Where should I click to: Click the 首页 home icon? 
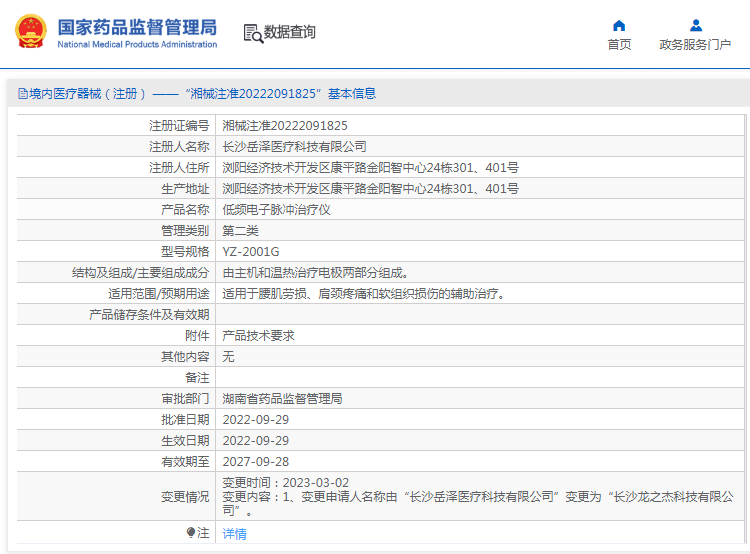coord(619,25)
